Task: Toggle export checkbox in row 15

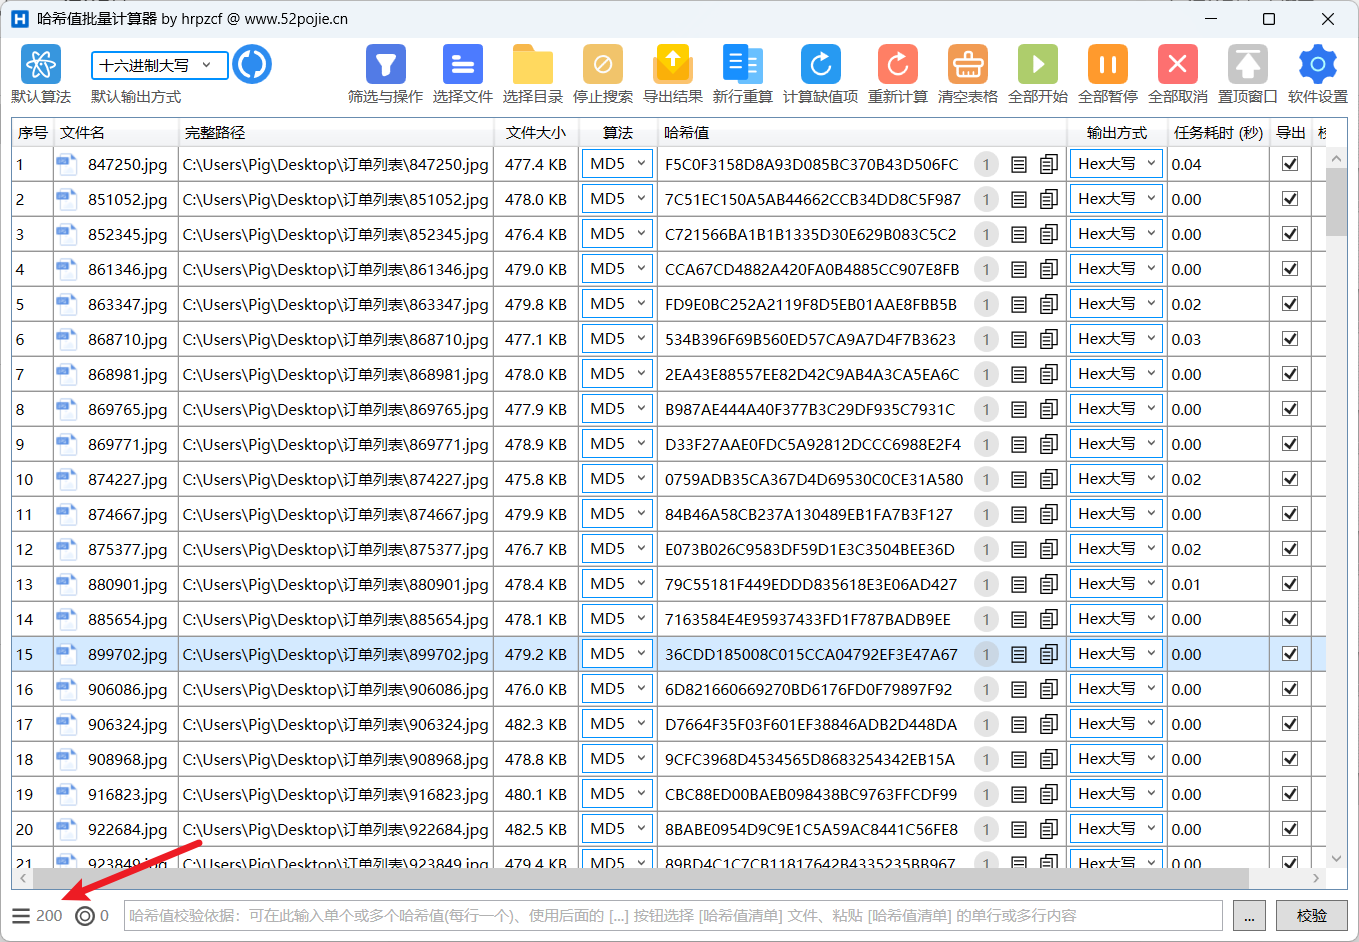Action: (x=1290, y=654)
